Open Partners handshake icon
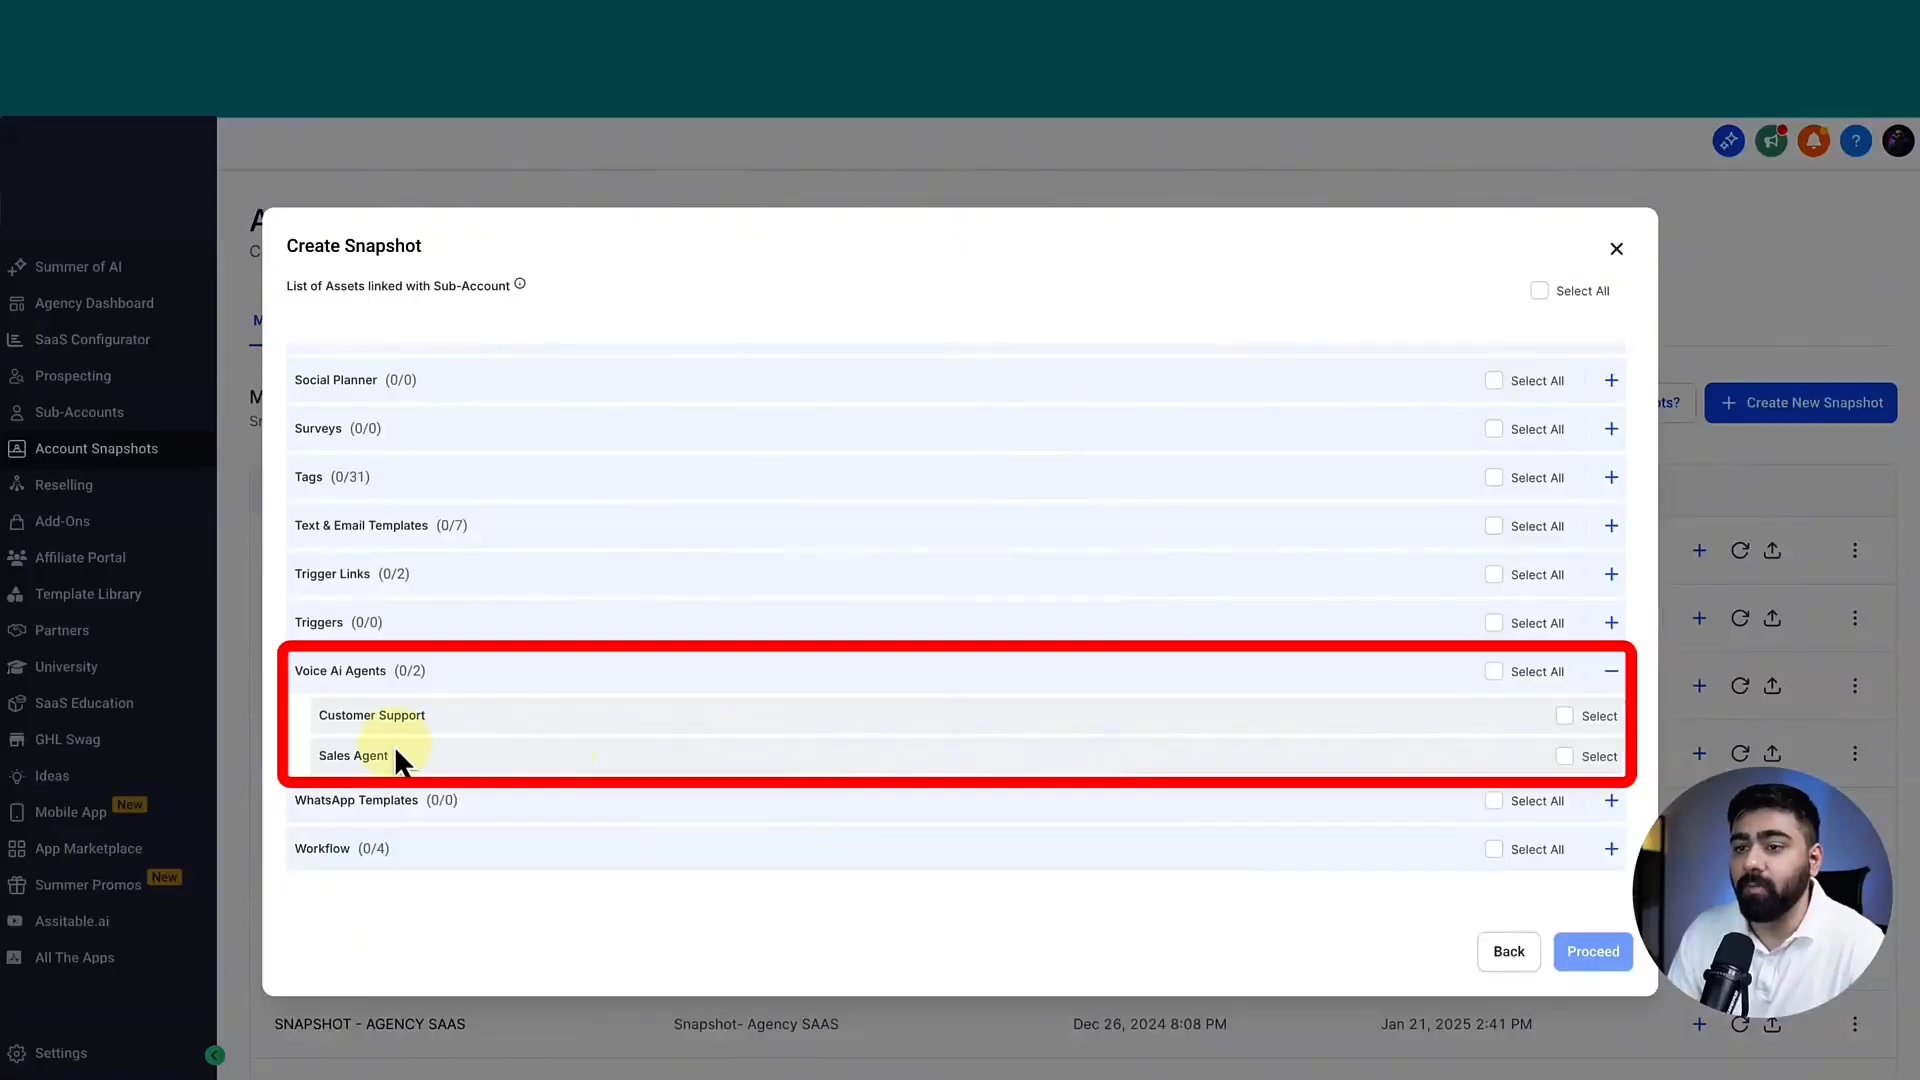The width and height of the screenshot is (1920, 1080). coord(16,630)
